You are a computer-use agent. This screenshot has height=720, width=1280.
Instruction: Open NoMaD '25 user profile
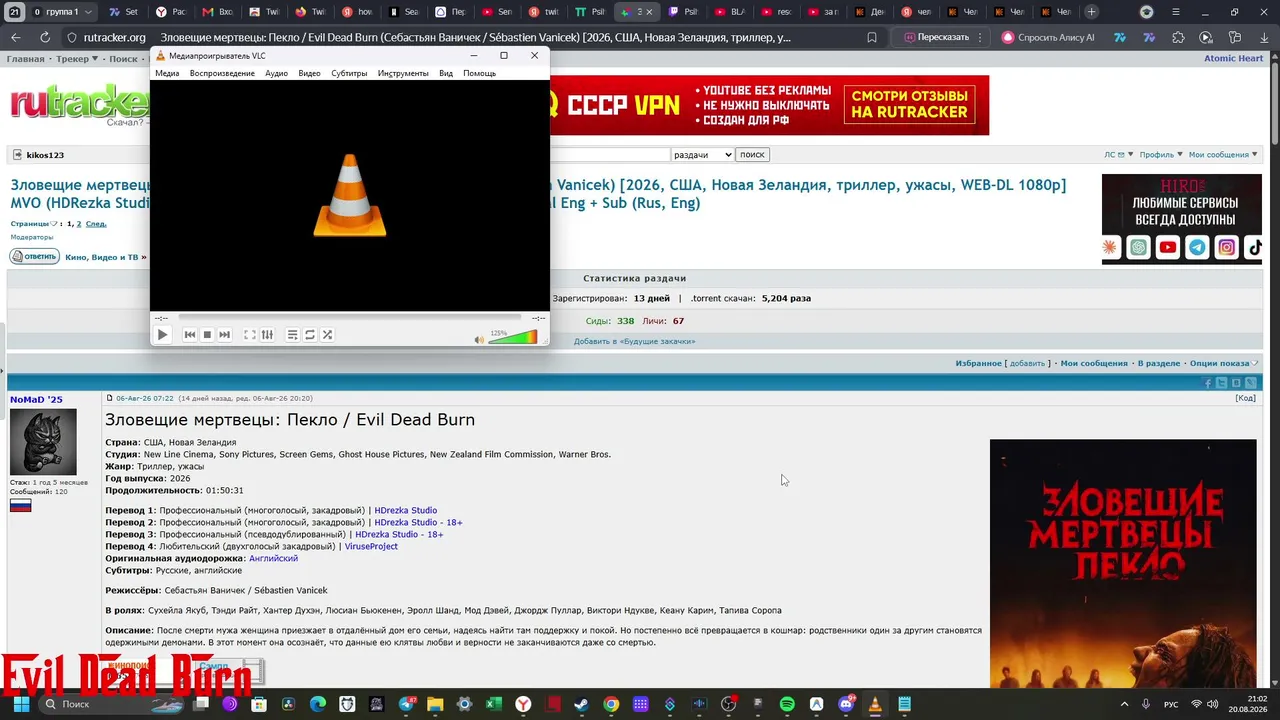36,400
